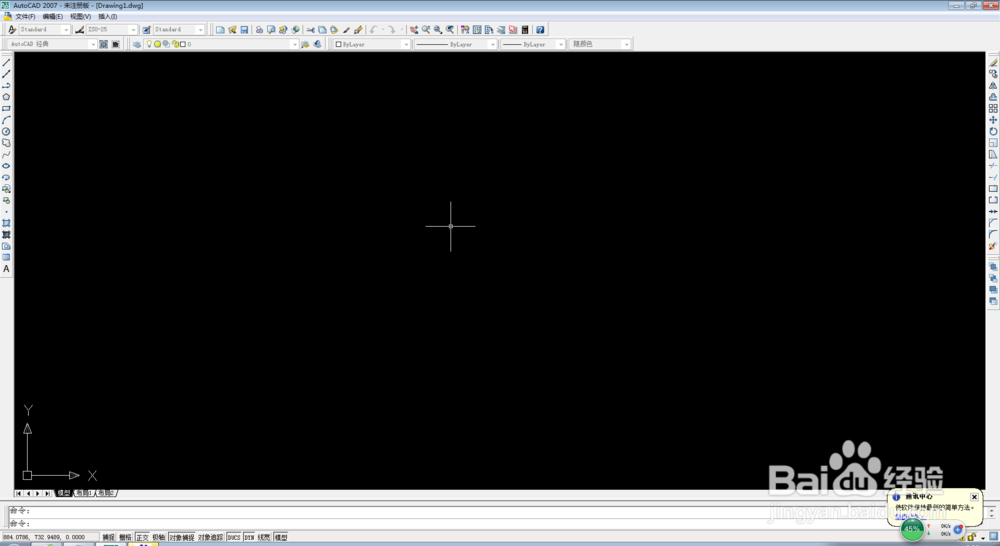The height and width of the screenshot is (546, 1000).
Task: Click the Open file icon
Action: point(232,30)
